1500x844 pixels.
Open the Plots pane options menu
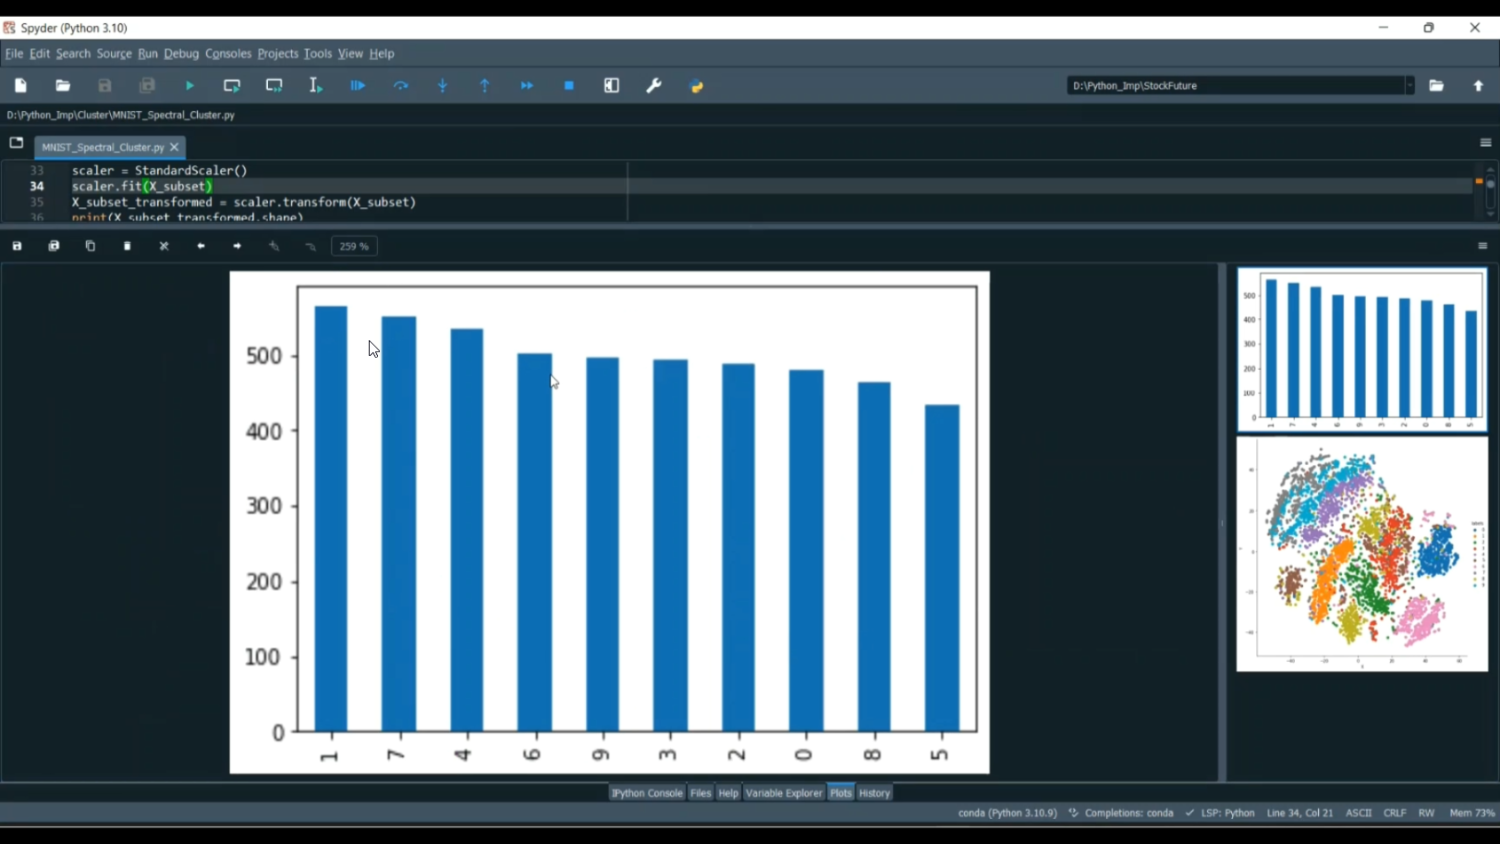point(1482,246)
